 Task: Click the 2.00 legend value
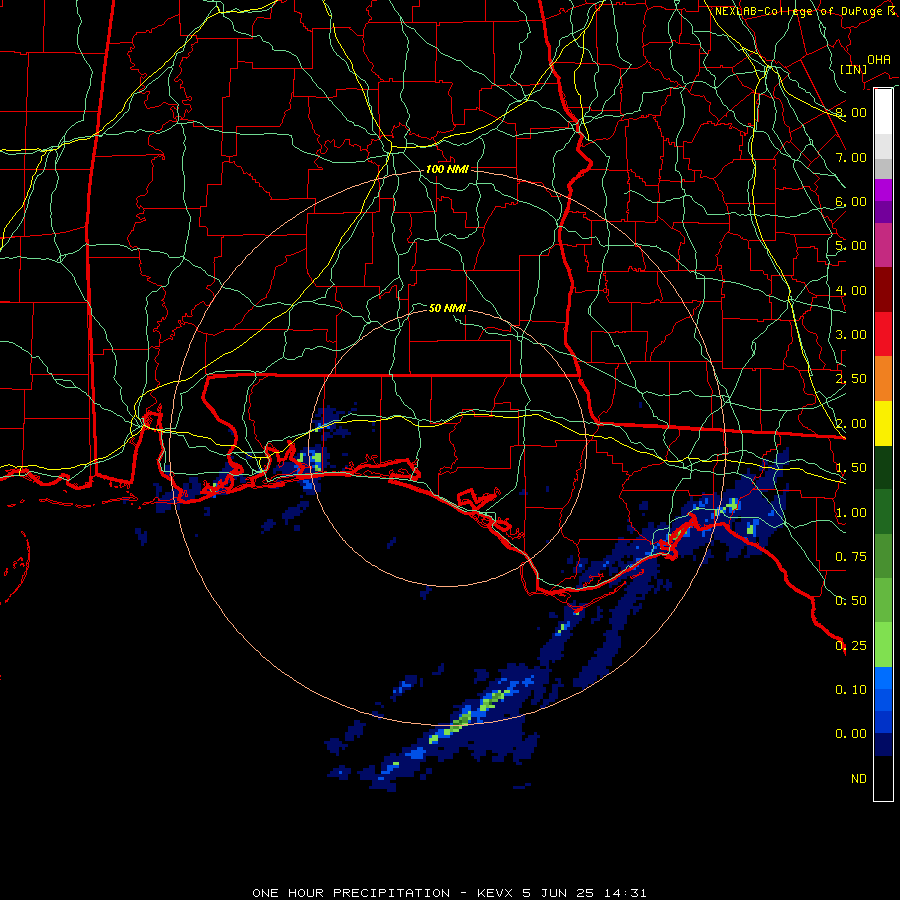851,424
